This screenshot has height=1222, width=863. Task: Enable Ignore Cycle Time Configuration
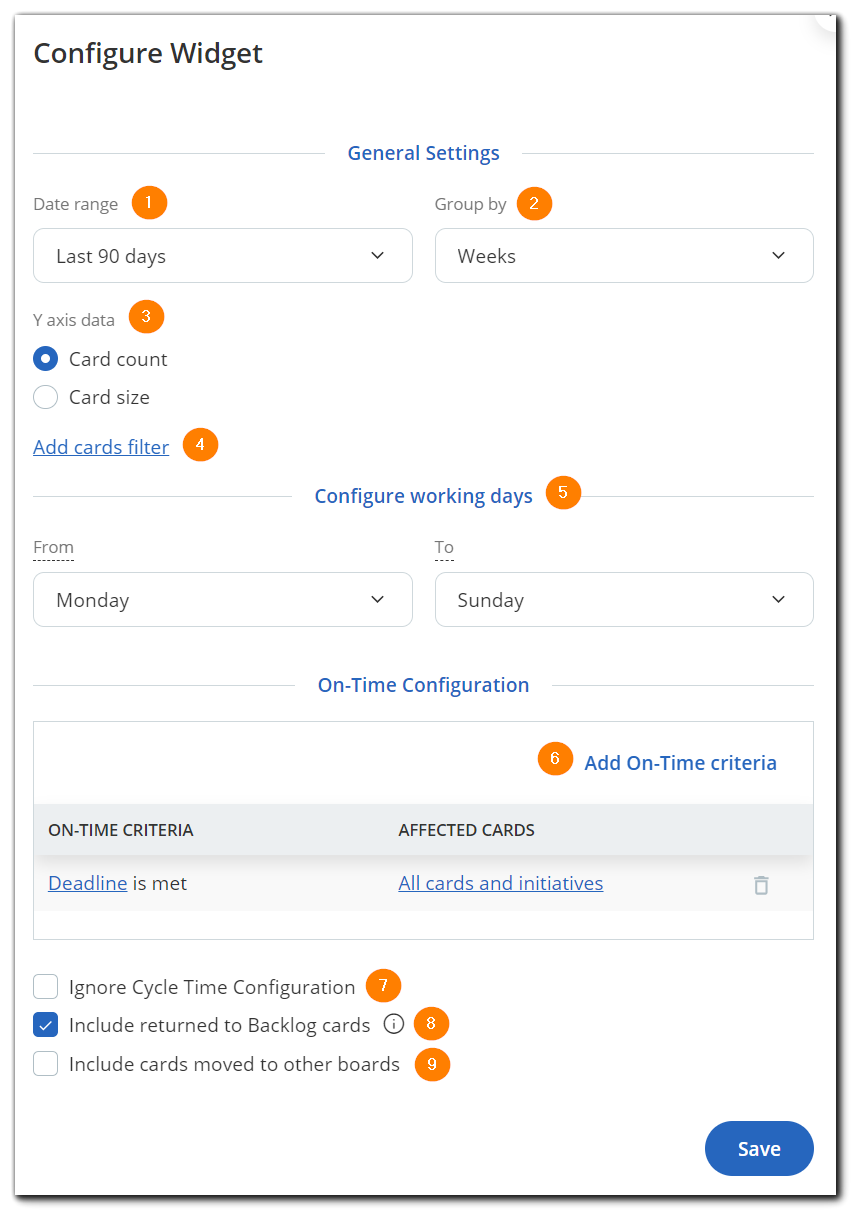point(45,986)
